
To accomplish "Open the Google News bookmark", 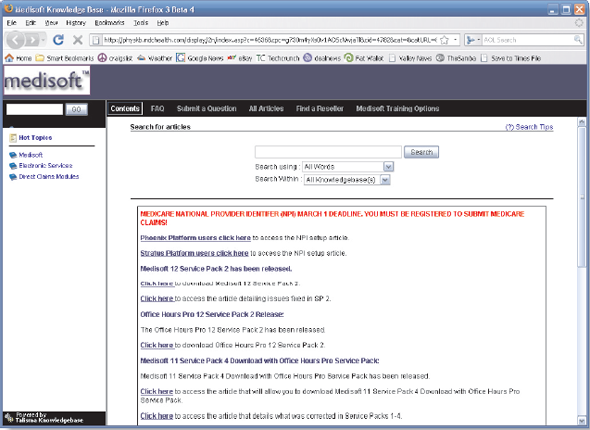I will (x=200, y=58).
